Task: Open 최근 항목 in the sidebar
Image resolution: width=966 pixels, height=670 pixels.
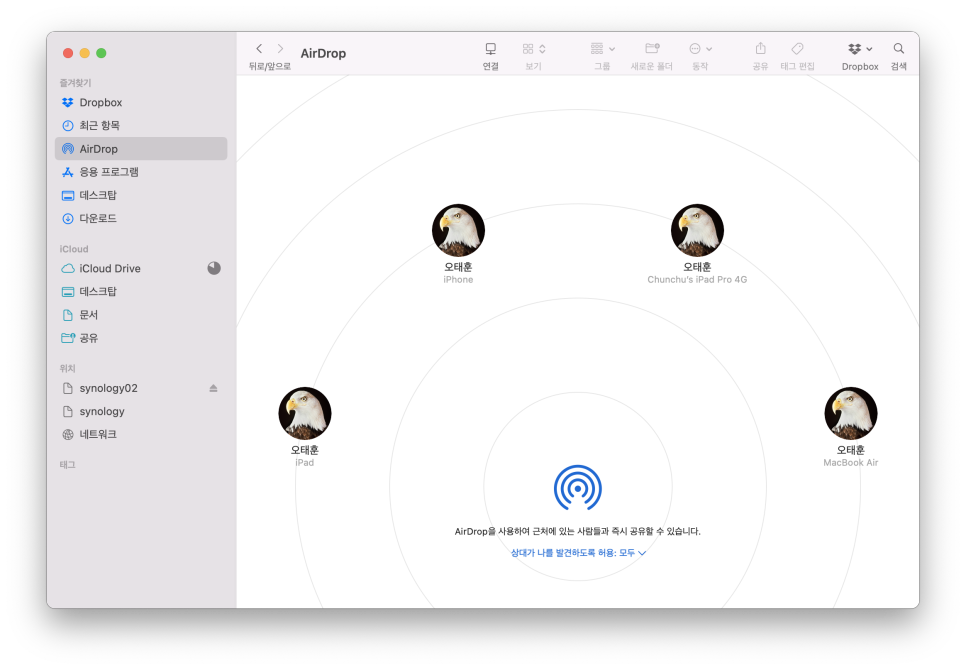Action: pos(141,126)
